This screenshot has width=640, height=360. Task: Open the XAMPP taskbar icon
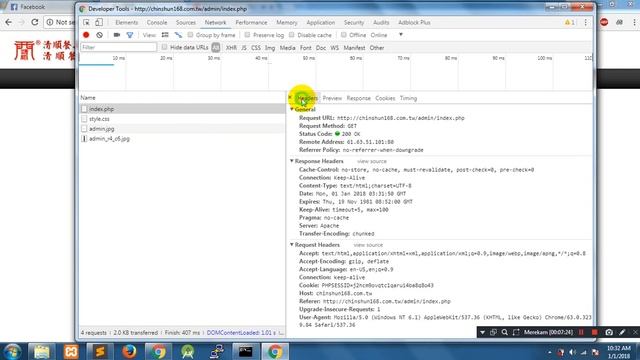[x=71, y=351]
